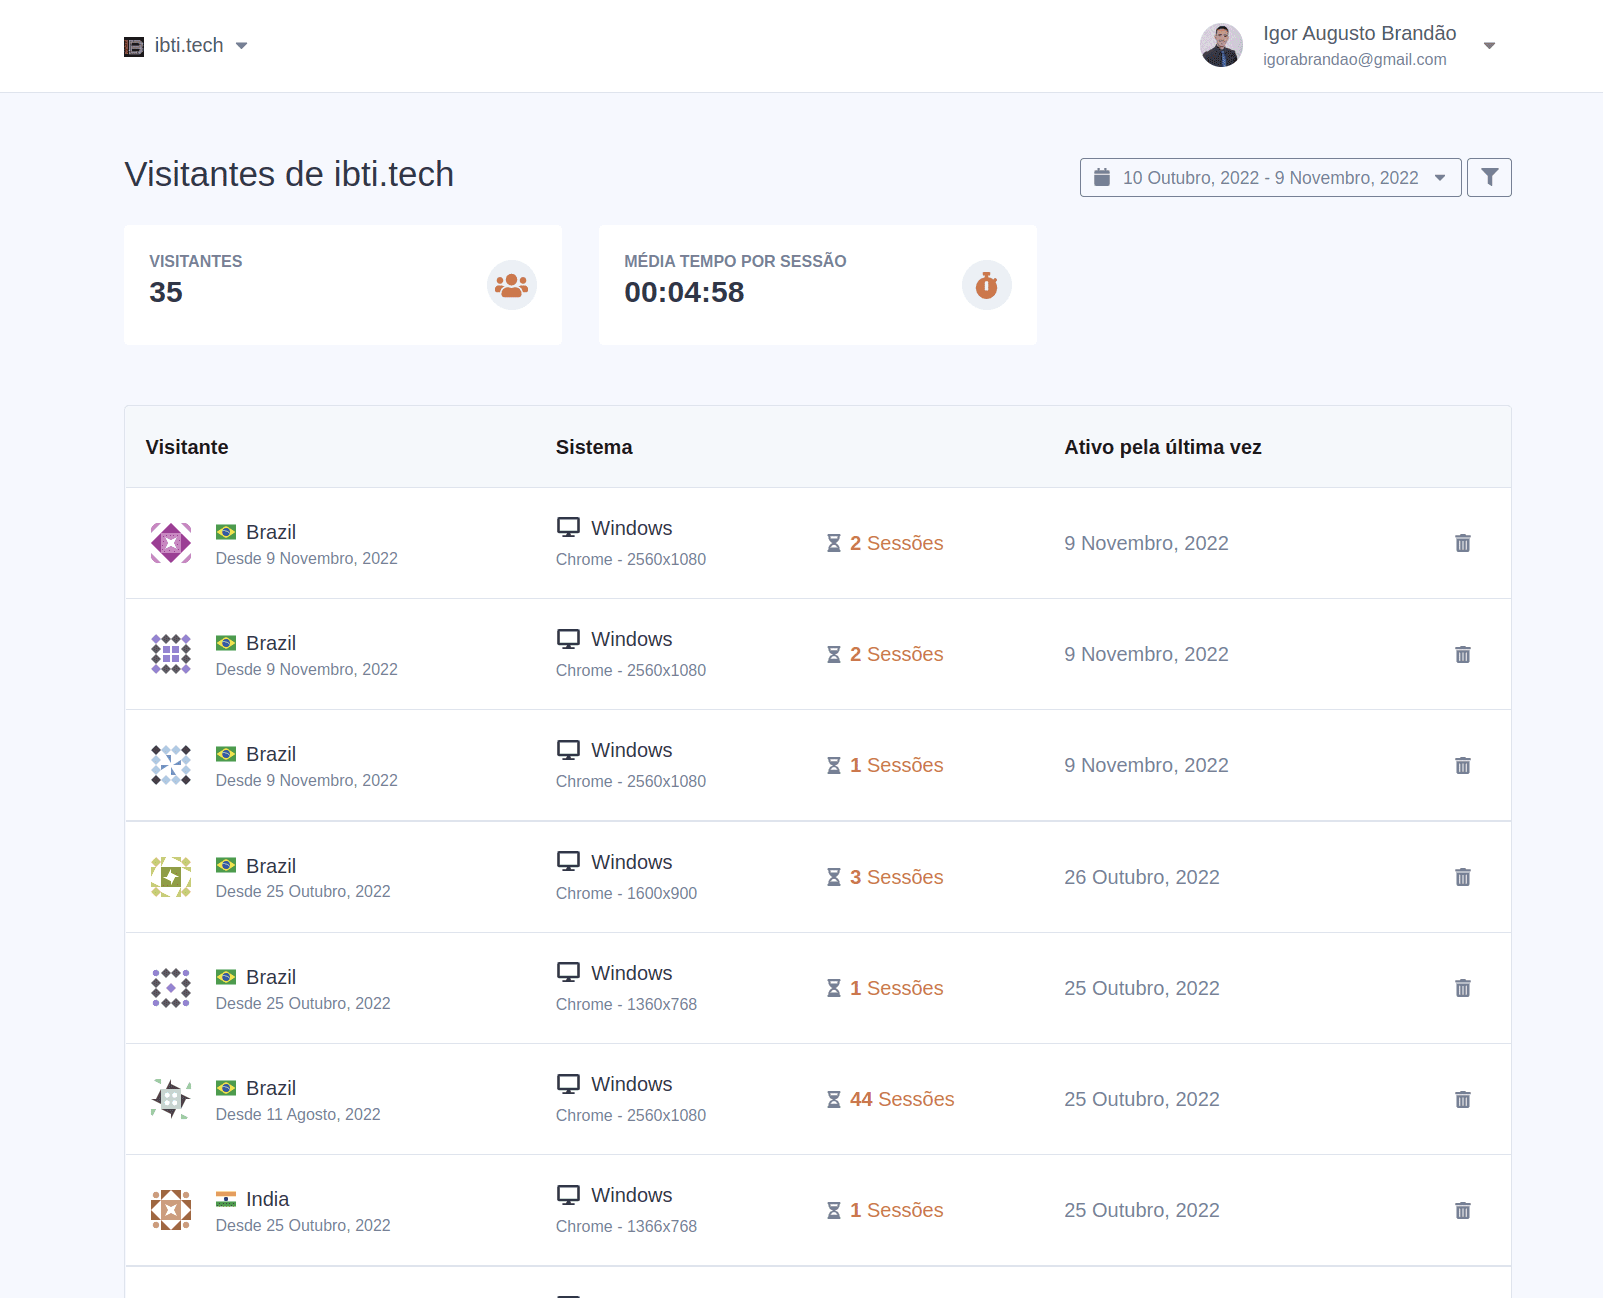The image size is (1603, 1298).
Task: Click the visitors group icon
Action: click(511, 286)
